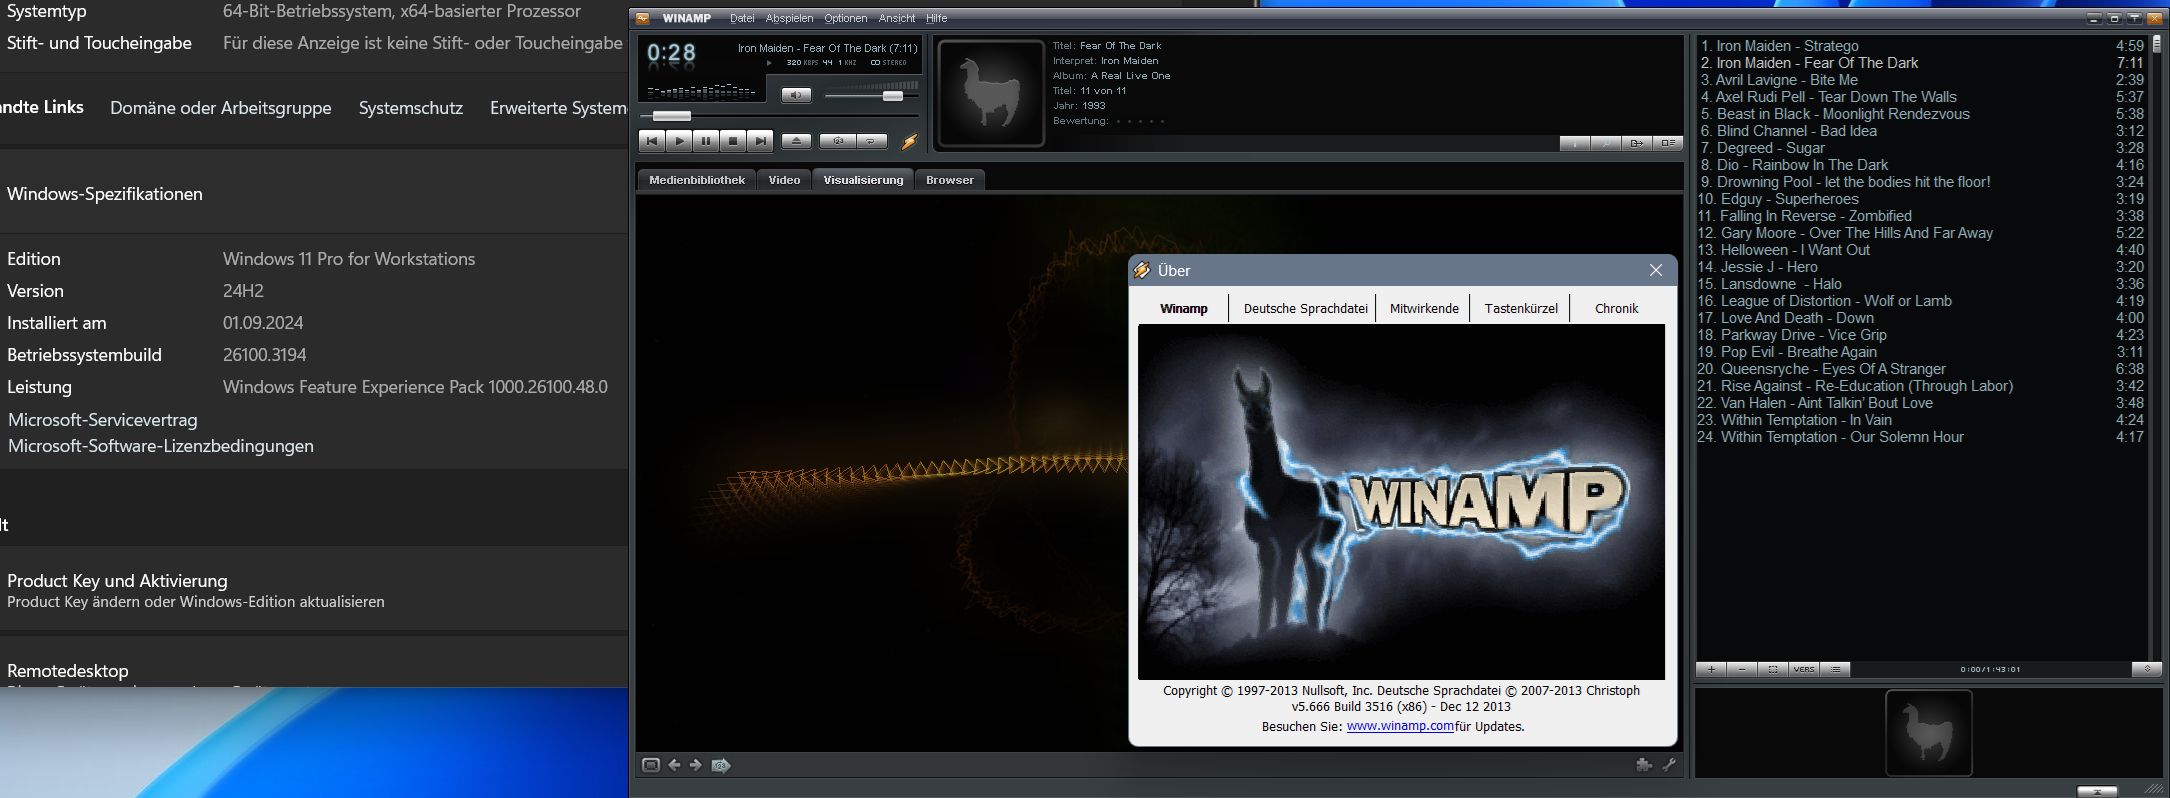The height and width of the screenshot is (798, 2170).
Task: Click the magnifier button in info panel
Action: pos(1606,143)
